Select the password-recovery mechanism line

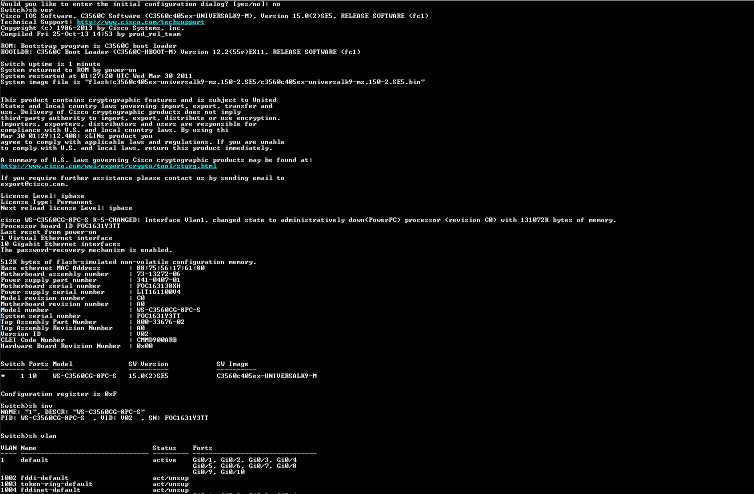(87, 250)
